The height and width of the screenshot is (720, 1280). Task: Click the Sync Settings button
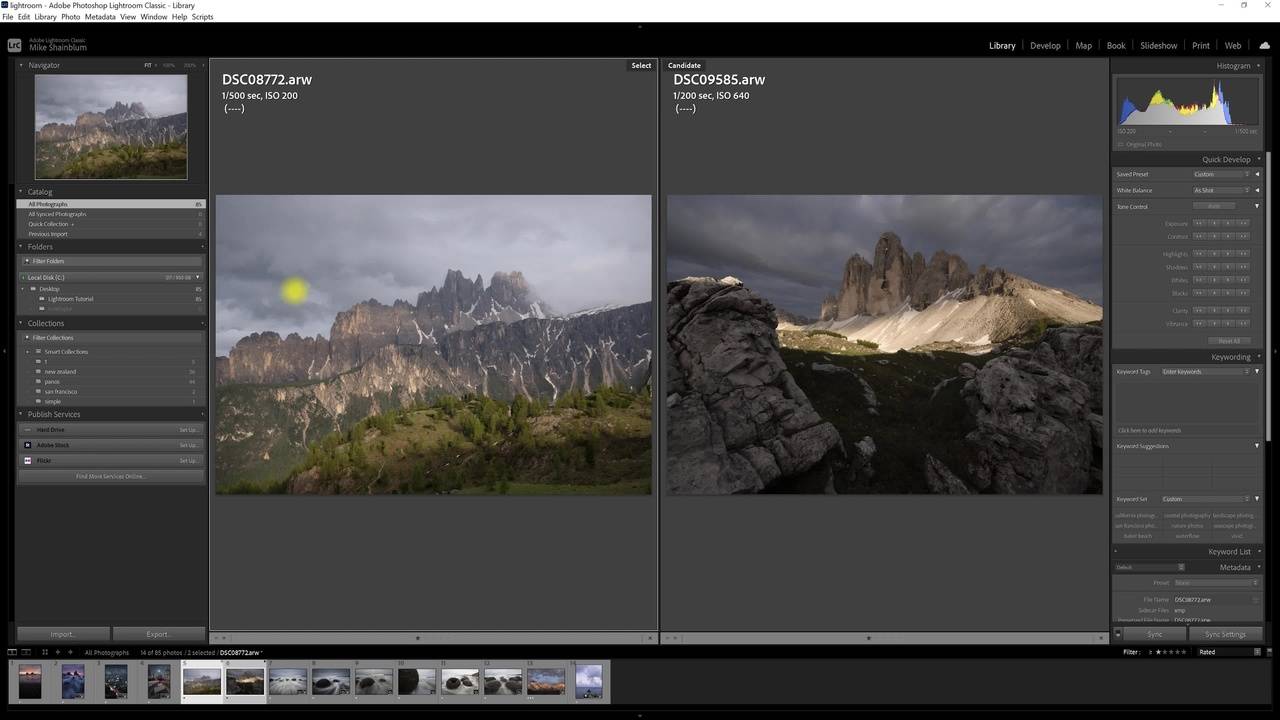pyautogui.click(x=1225, y=634)
